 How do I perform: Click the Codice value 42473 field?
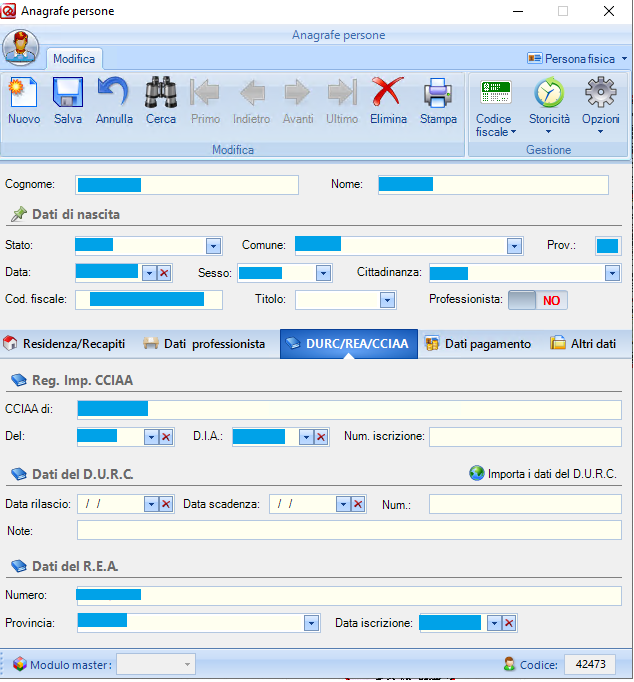(590, 664)
